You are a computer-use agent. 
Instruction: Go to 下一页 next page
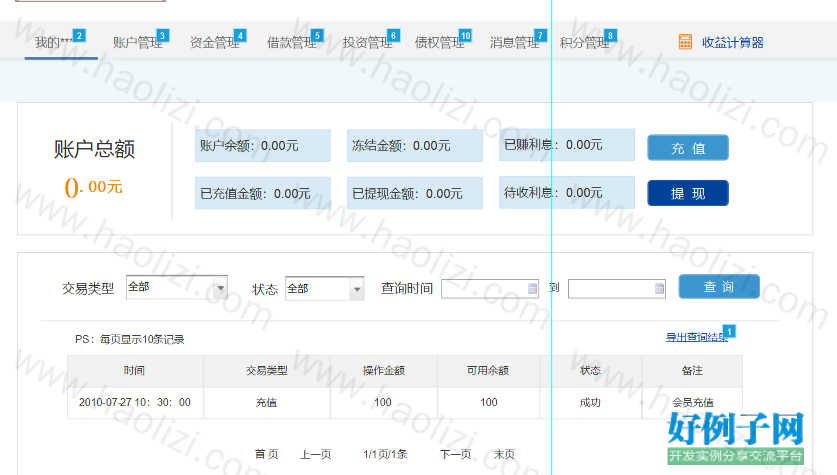pyautogui.click(x=455, y=454)
